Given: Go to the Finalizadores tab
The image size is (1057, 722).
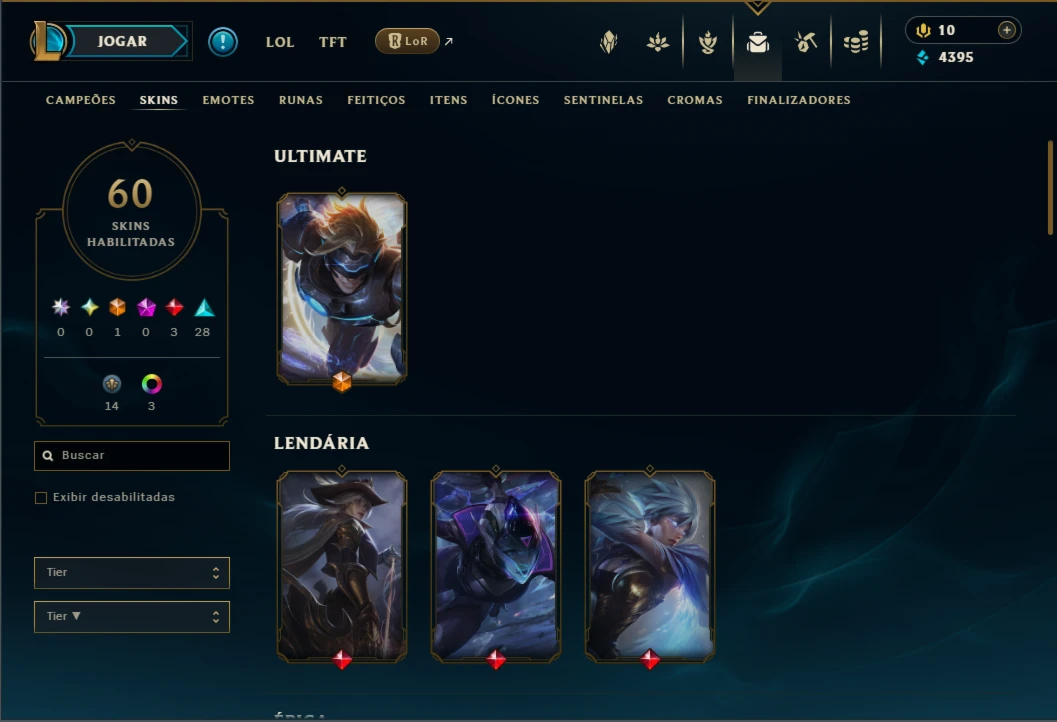Looking at the screenshot, I should (x=799, y=100).
